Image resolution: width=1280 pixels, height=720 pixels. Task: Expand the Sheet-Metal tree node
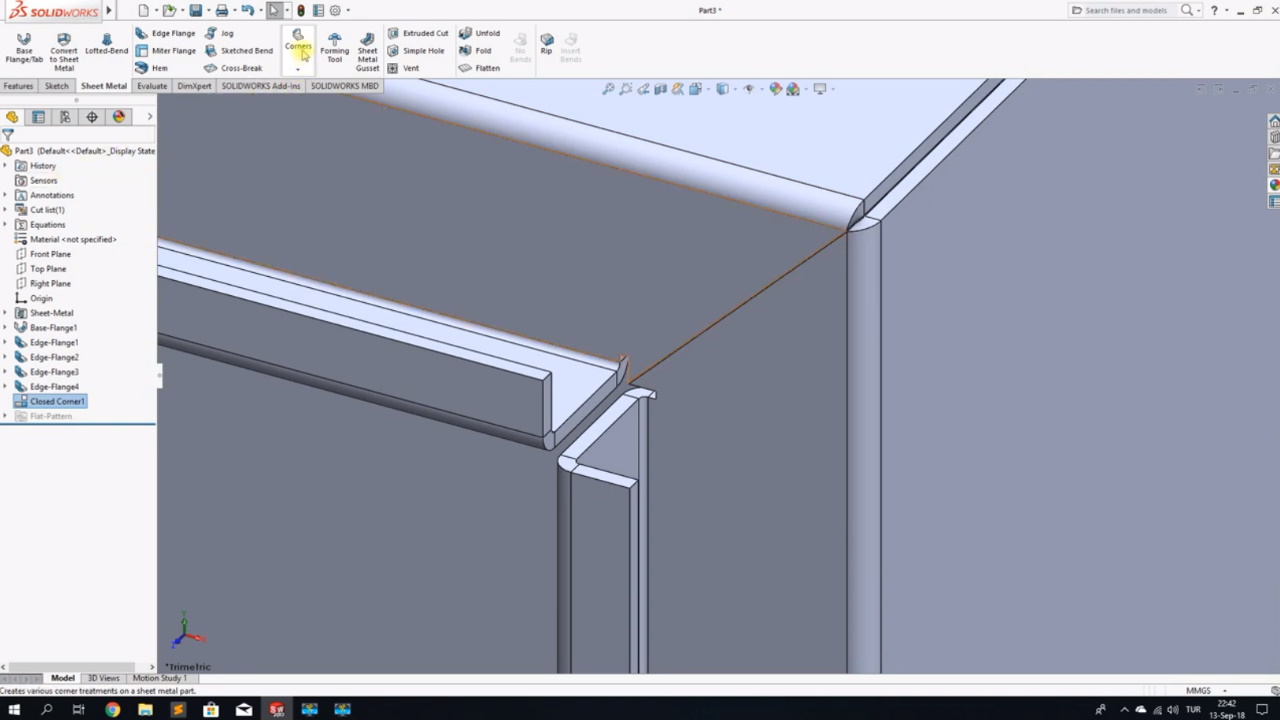[7, 312]
